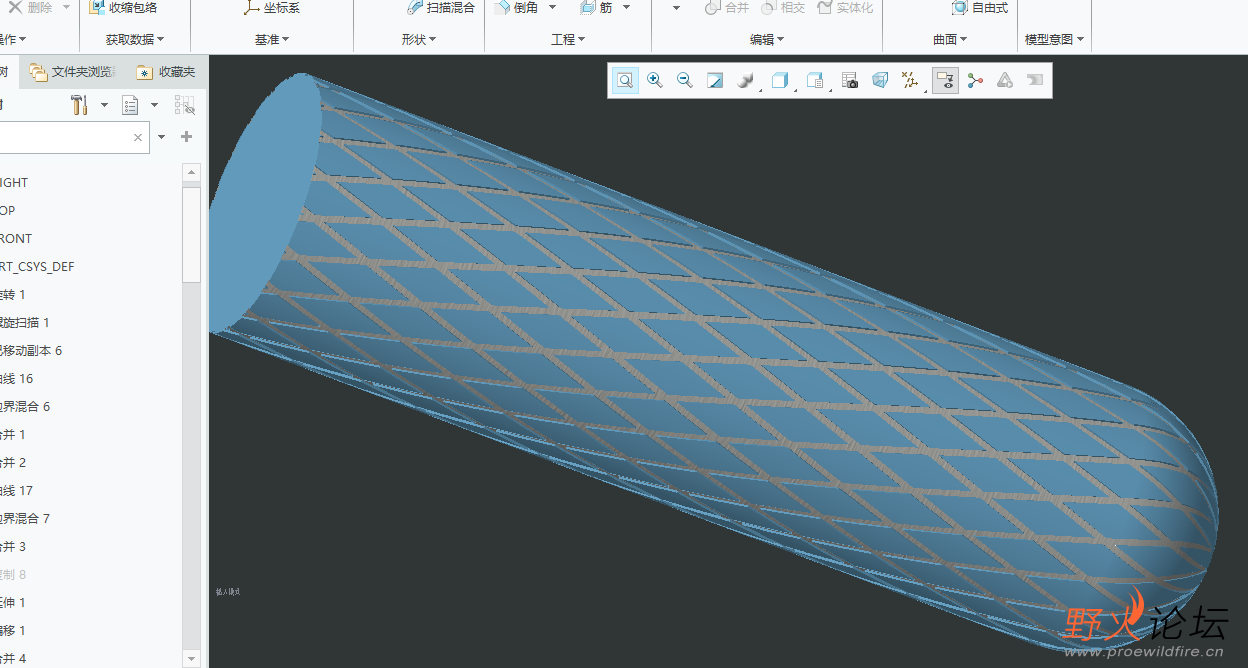Select the 扫描混合 swept blend tool
The width and height of the screenshot is (1248, 668).
pyautogui.click(x=440, y=8)
